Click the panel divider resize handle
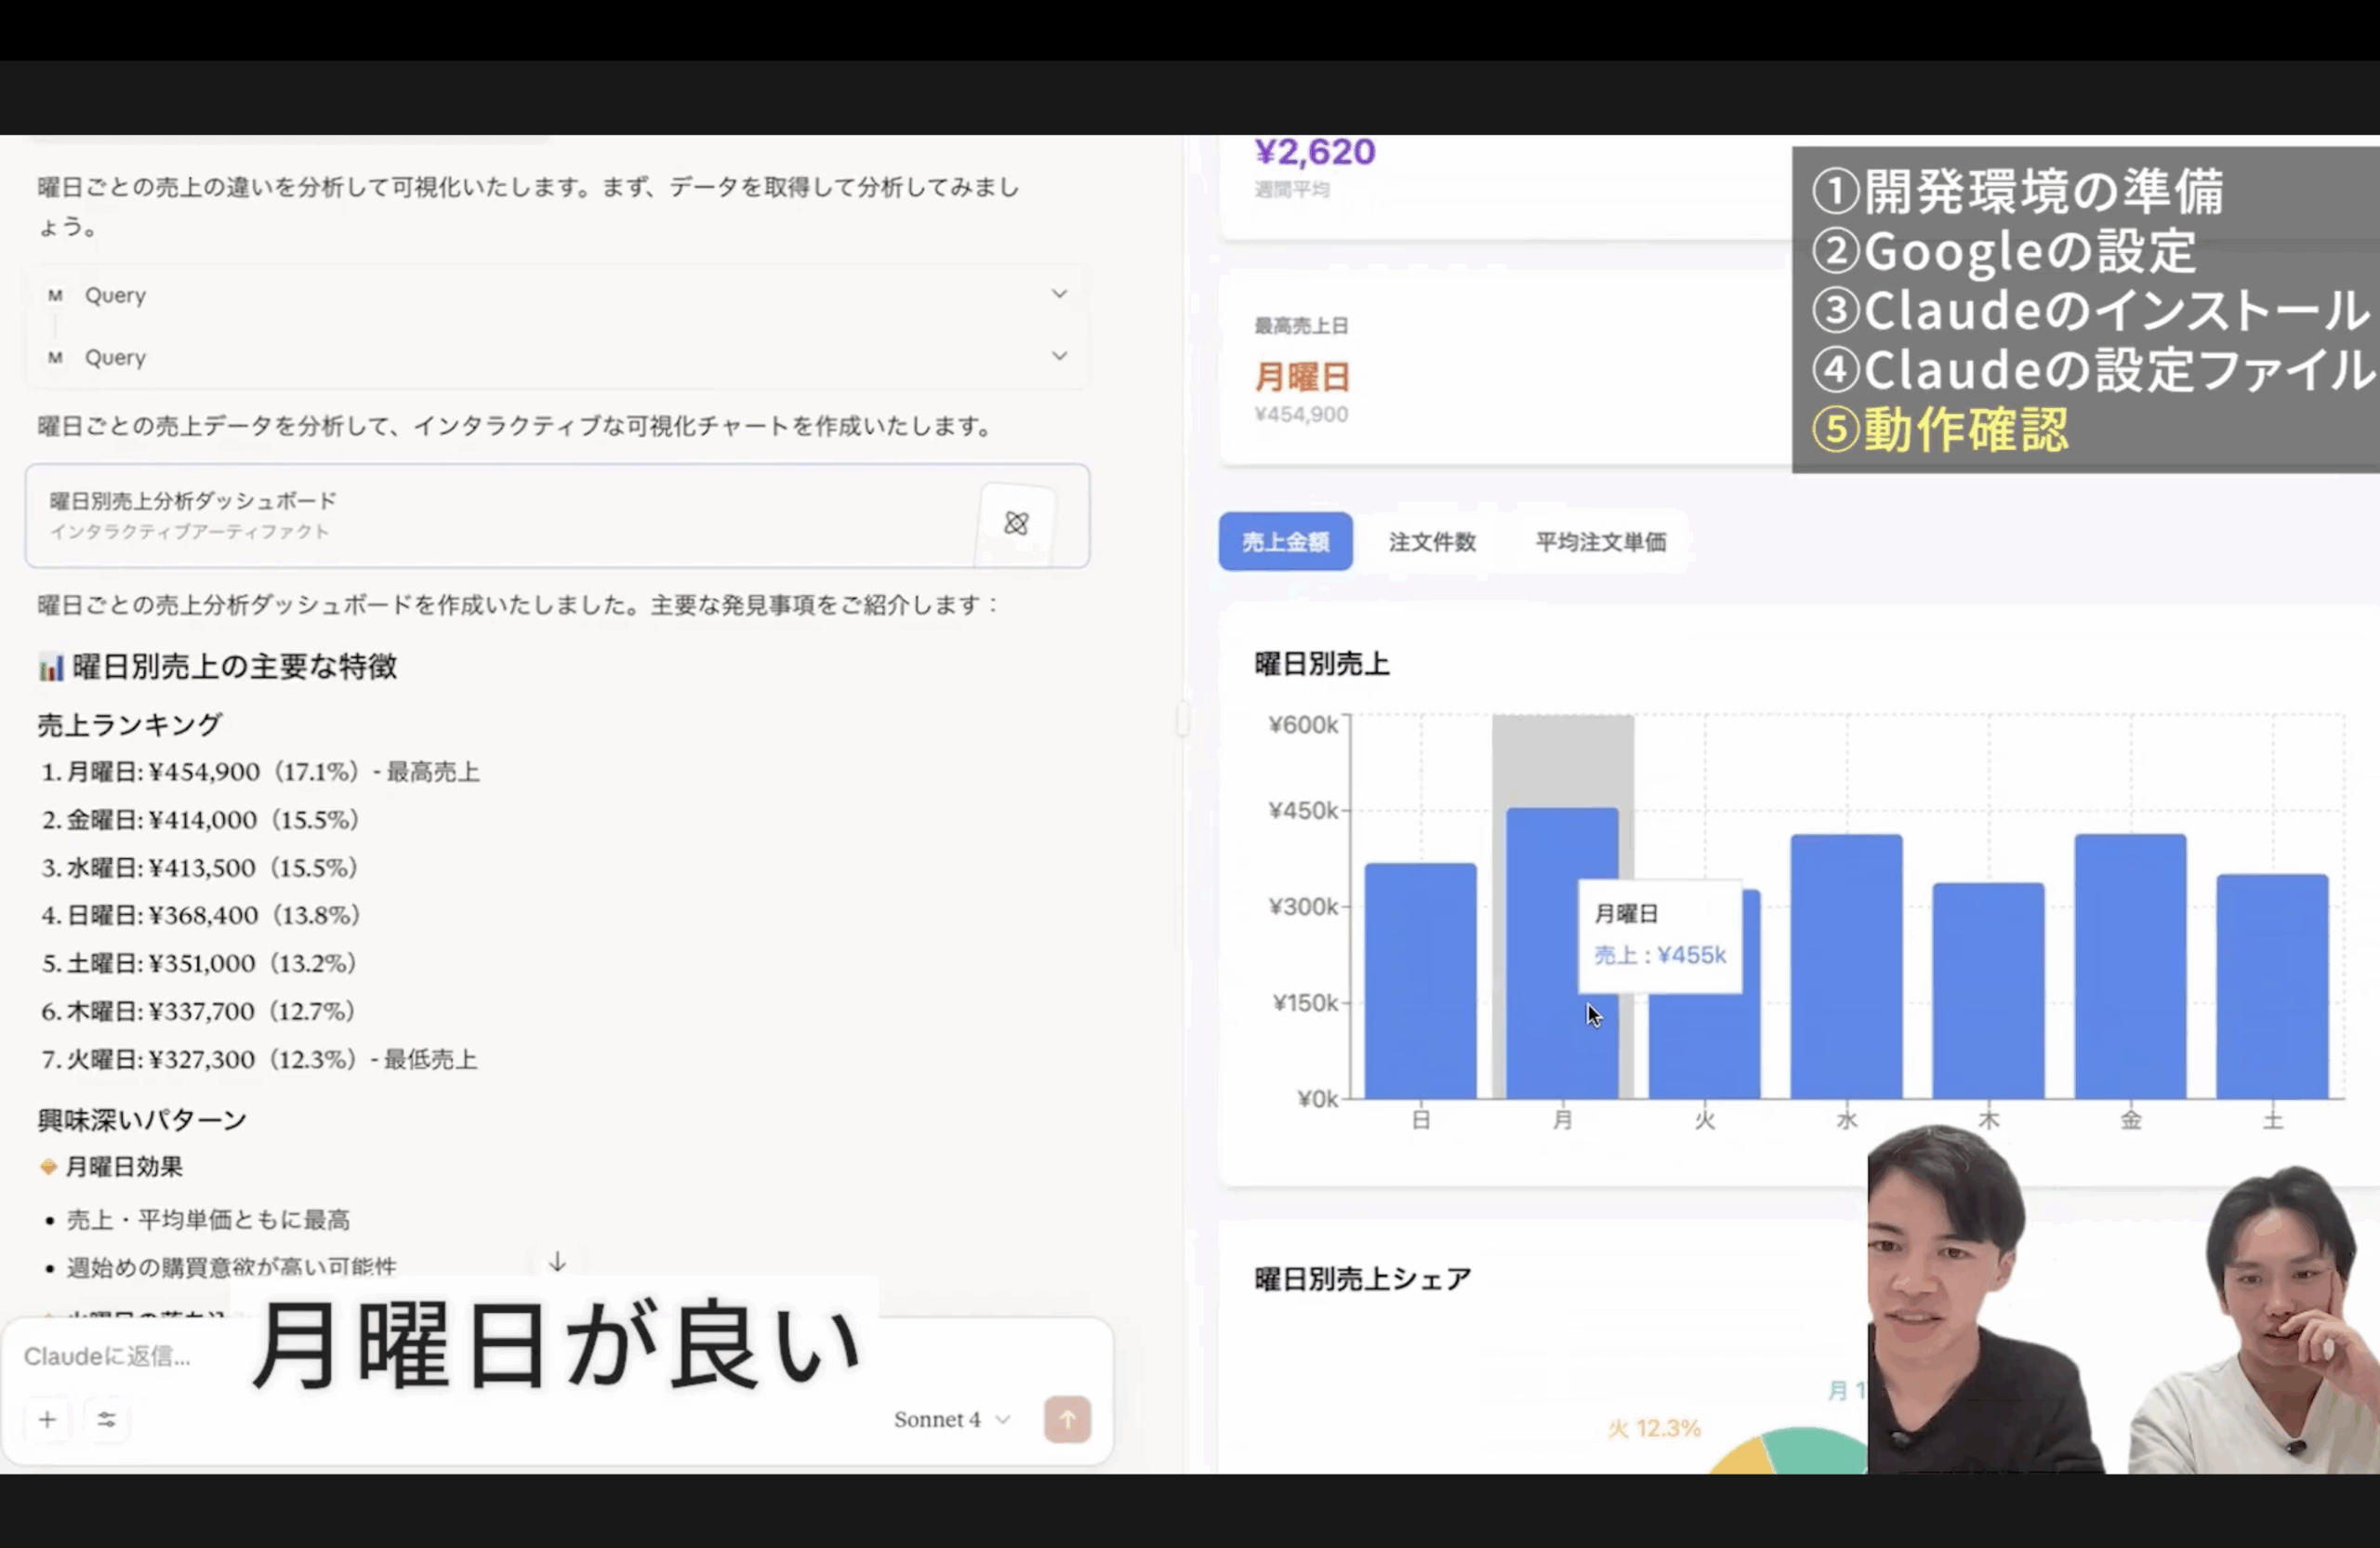The width and height of the screenshot is (2380, 1548). pos(1183,718)
